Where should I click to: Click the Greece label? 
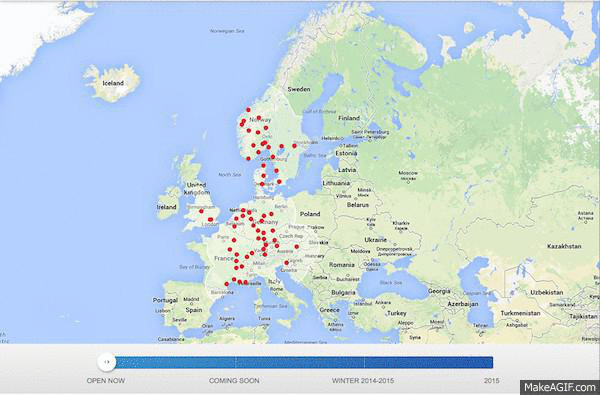coord(329,310)
